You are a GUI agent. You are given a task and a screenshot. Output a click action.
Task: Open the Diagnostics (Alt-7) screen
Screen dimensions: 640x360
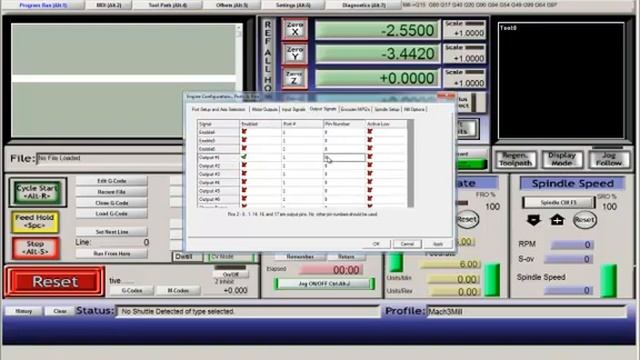click(x=364, y=5)
